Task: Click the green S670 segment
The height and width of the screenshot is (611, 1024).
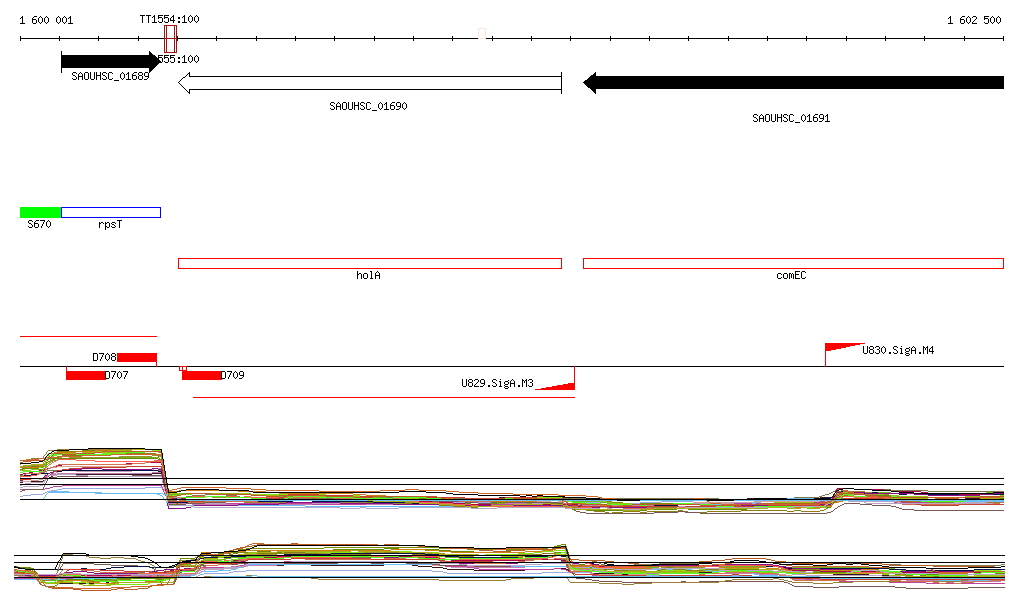Action: [40, 212]
